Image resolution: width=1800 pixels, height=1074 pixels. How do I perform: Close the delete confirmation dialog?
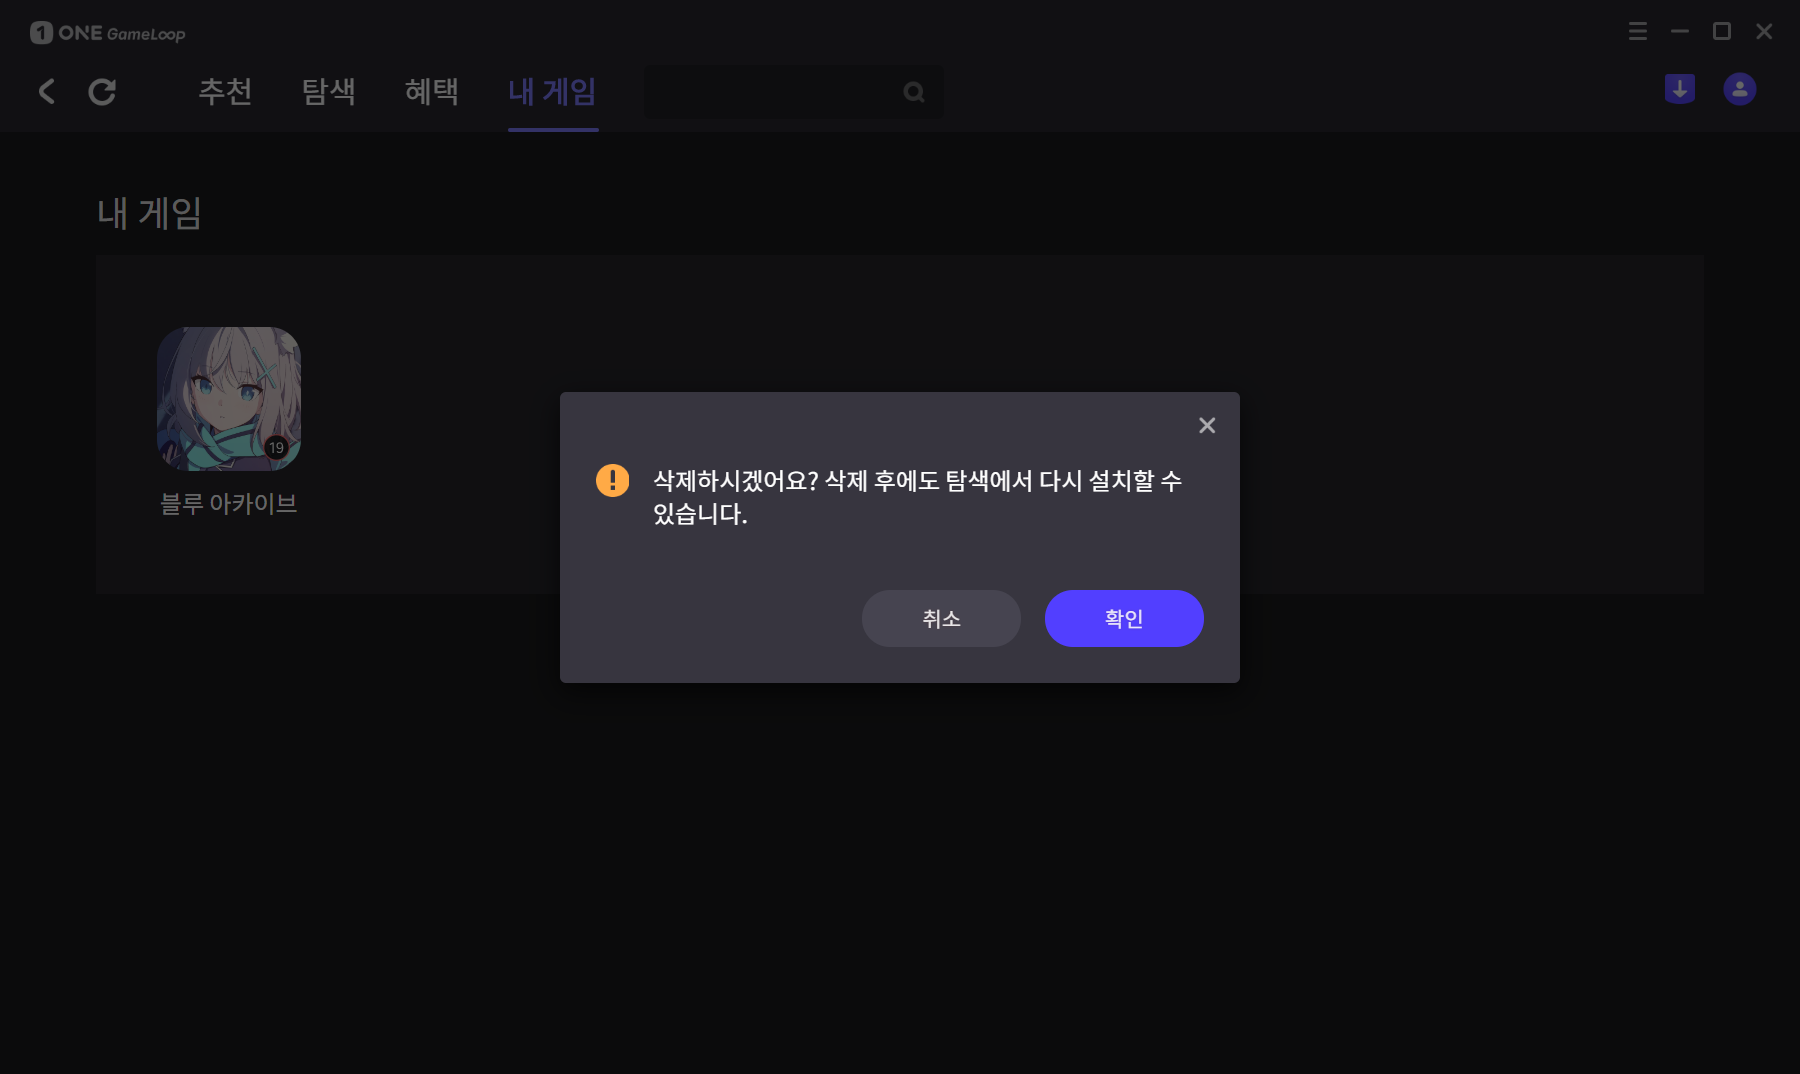point(1207,425)
